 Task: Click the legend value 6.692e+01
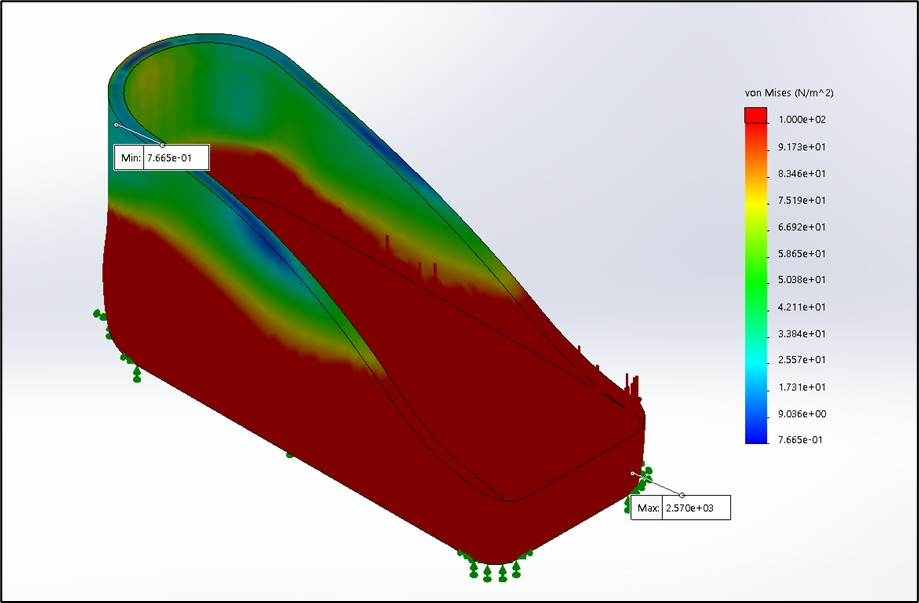(x=802, y=227)
